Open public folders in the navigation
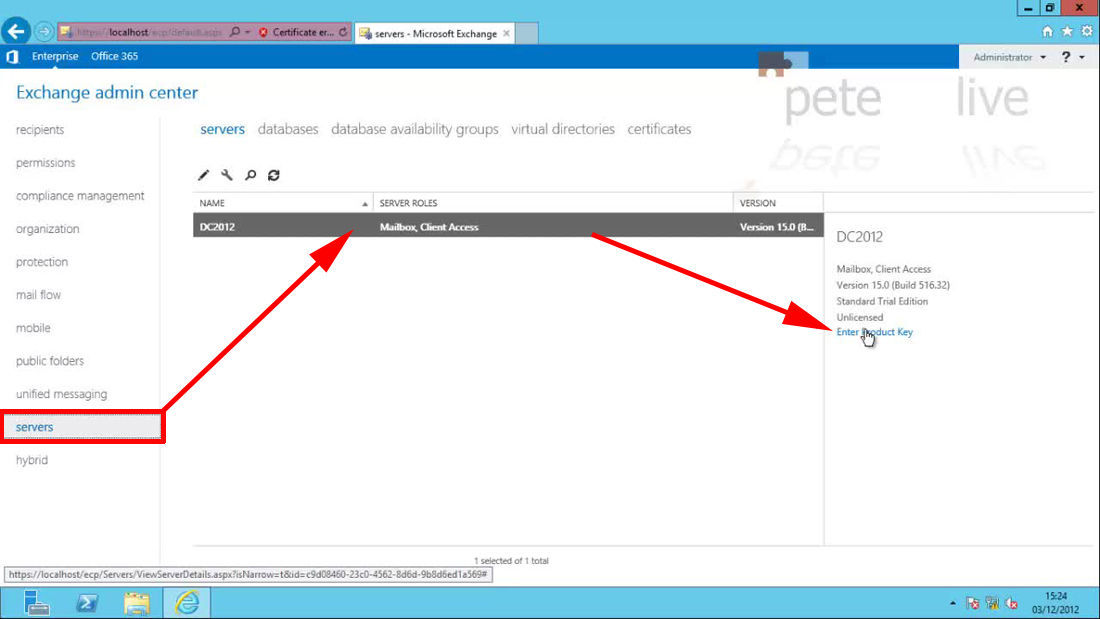 [x=50, y=361]
